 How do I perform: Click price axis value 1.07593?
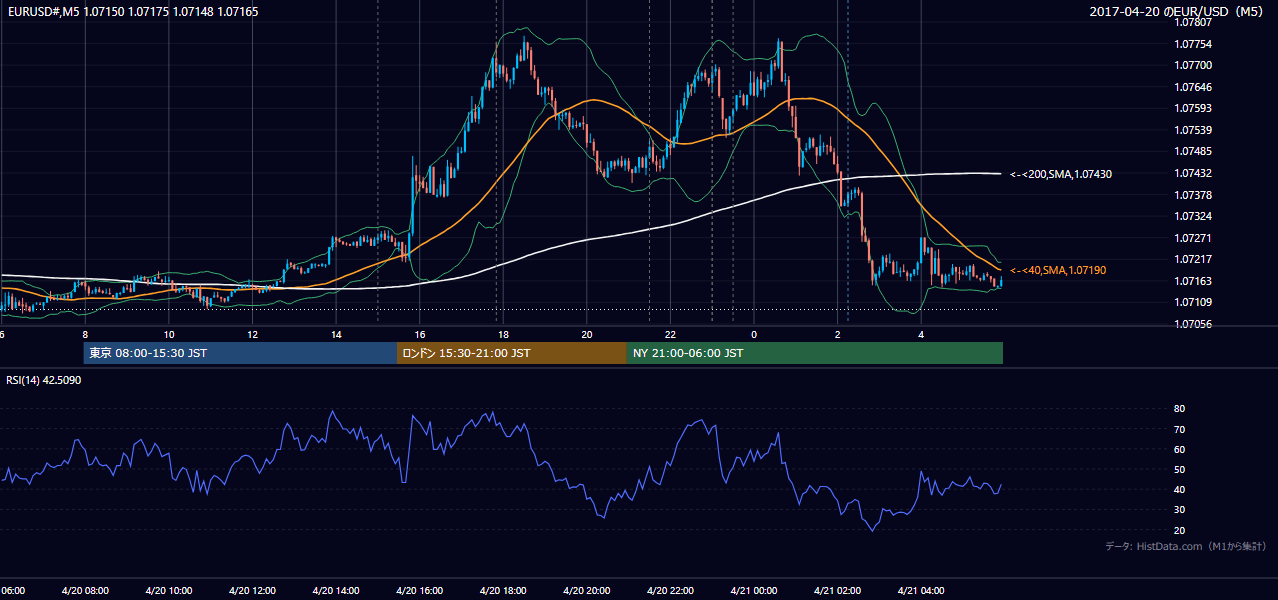[x=1194, y=108]
